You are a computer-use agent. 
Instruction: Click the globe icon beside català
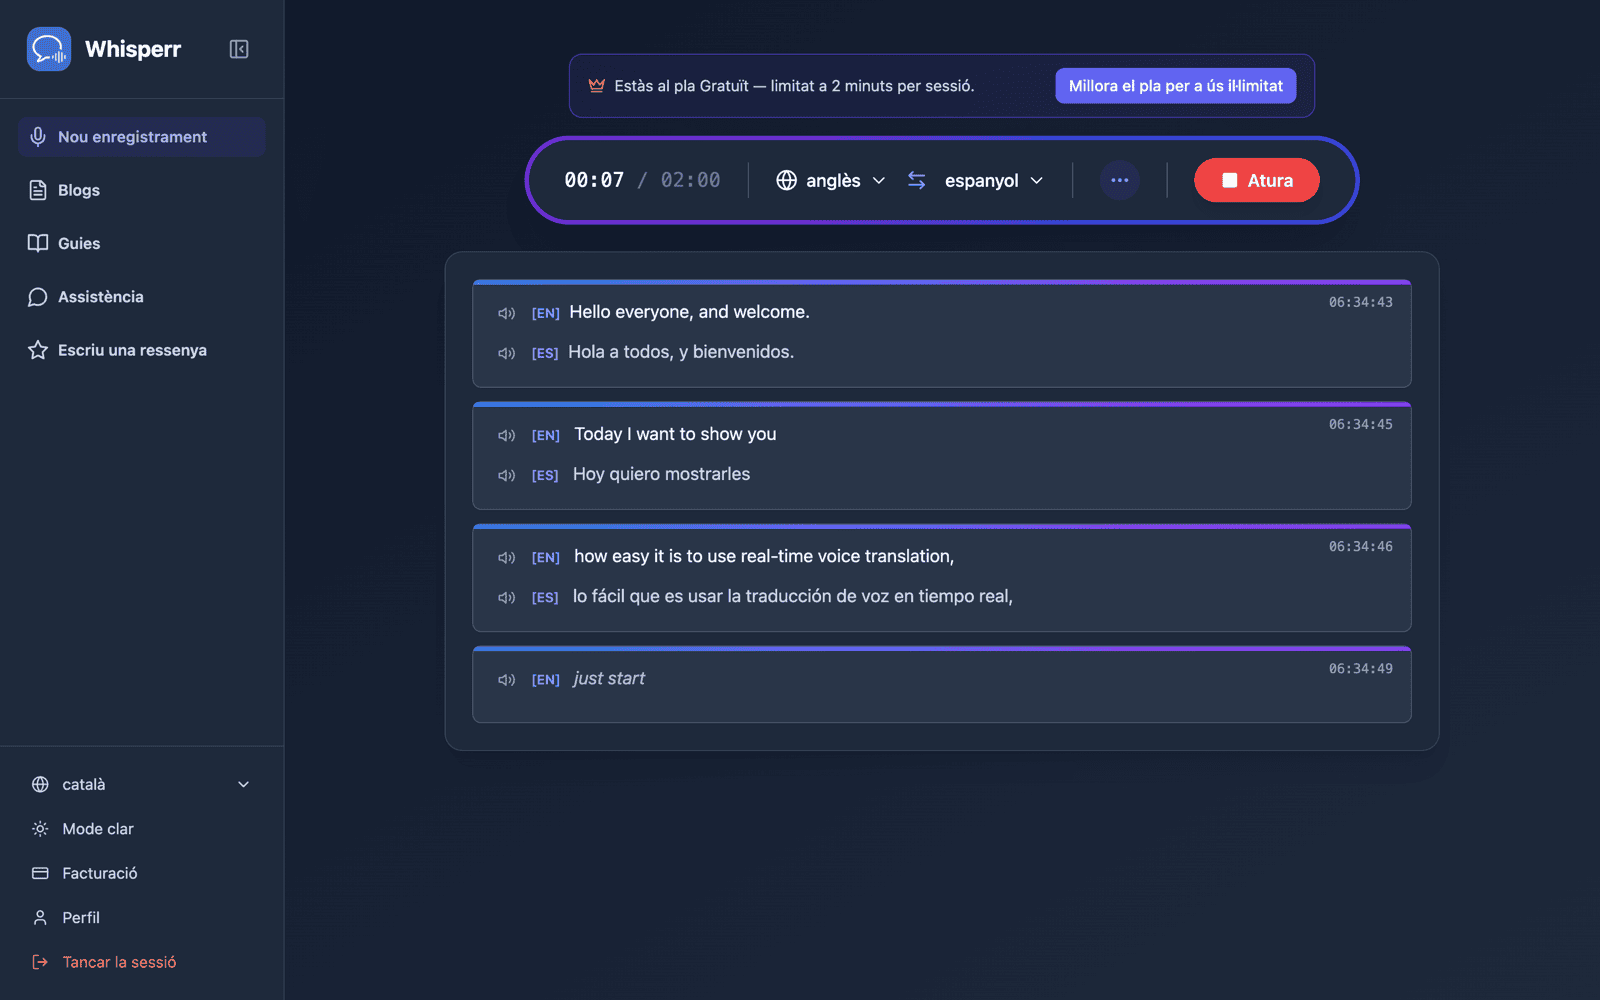tap(40, 785)
